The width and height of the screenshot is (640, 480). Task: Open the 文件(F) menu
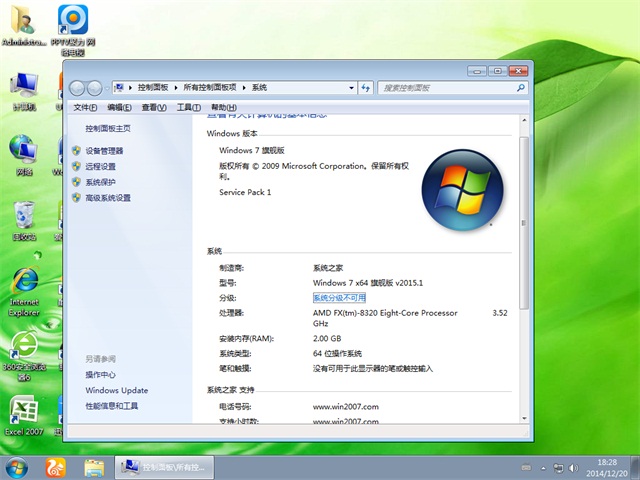pos(85,107)
